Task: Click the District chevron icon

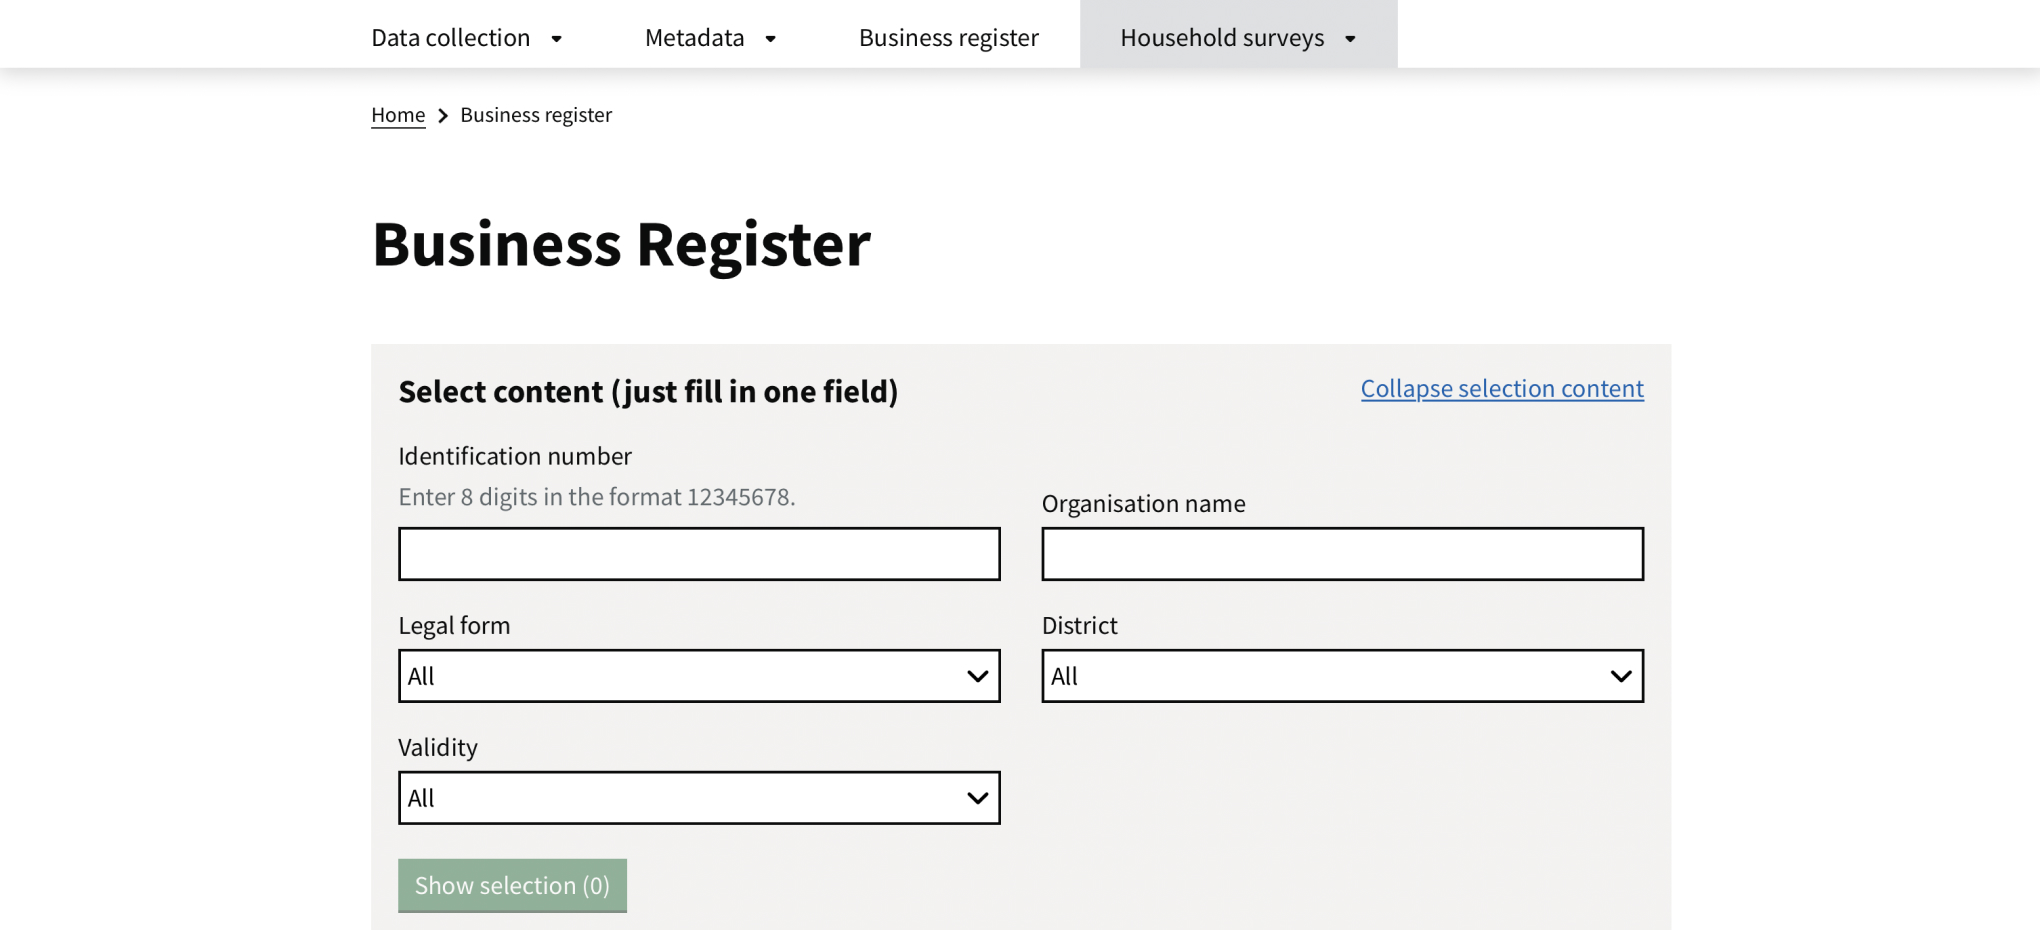Action: 1620,676
